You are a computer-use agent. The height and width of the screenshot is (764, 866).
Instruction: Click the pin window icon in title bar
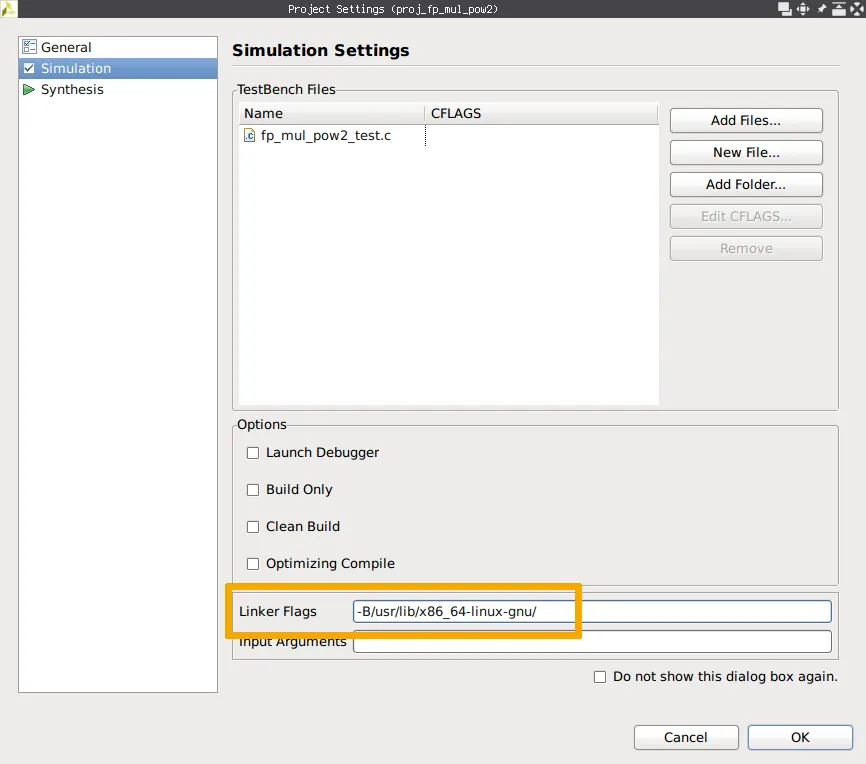(x=821, y=9)
